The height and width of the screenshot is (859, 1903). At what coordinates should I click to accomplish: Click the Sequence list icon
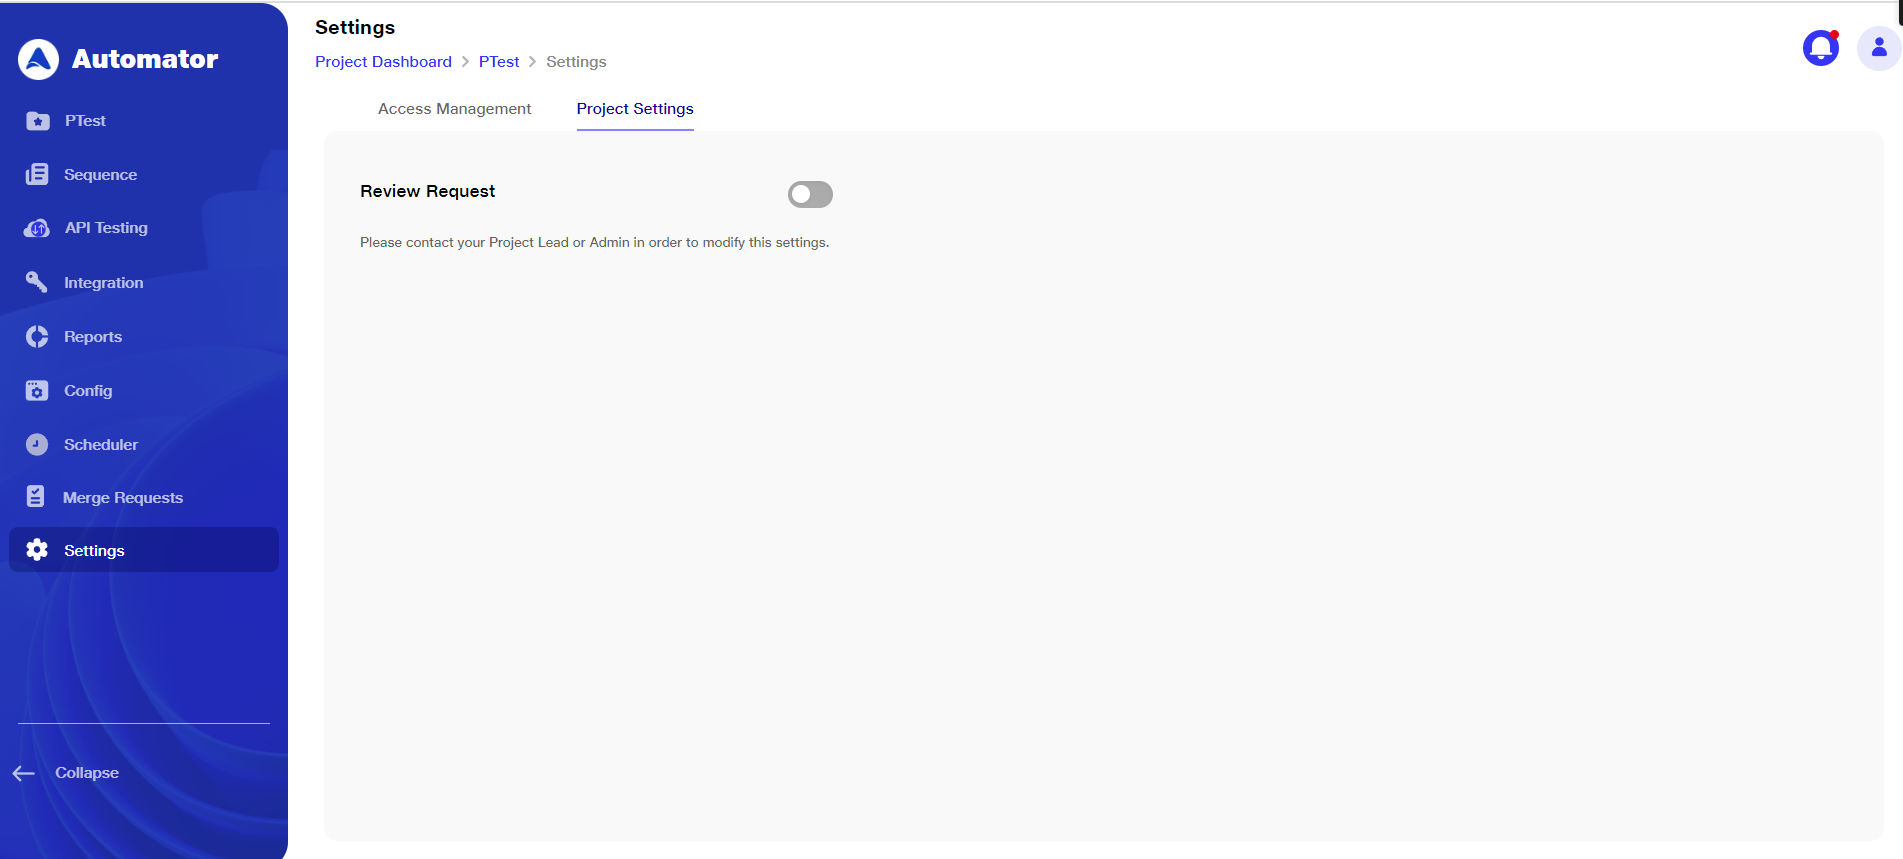tap(37, 174)
